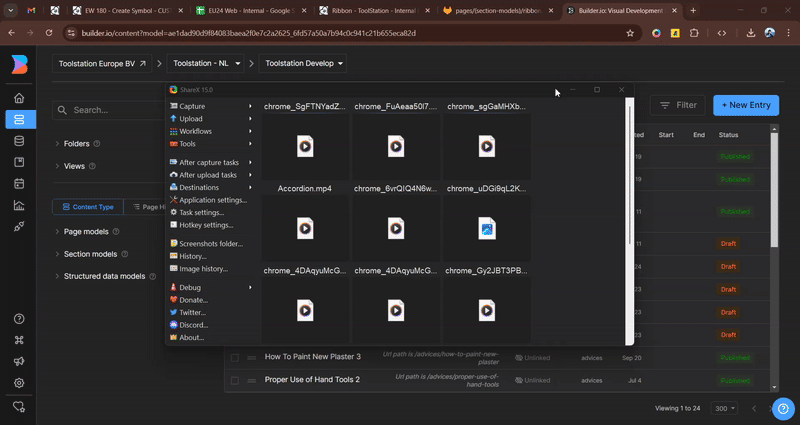Open the settings gear icon in sidebar

tap(19, 383)
